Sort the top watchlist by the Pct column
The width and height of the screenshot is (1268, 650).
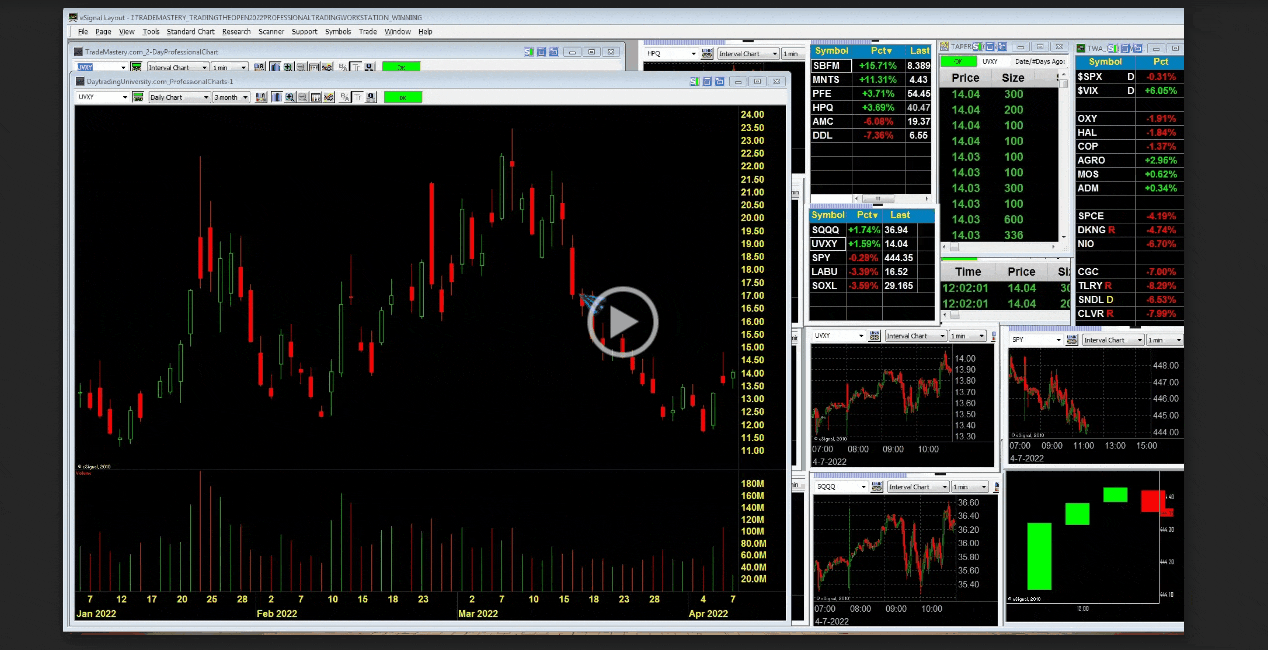(x=880, y=50)
